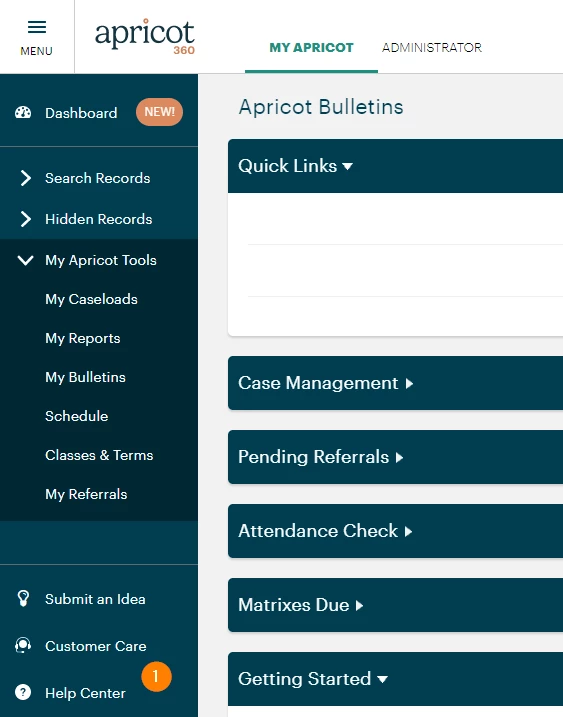The image size is (563, 717).
Task: Click the Dashboard gauge icon
Action: point(23,112)
